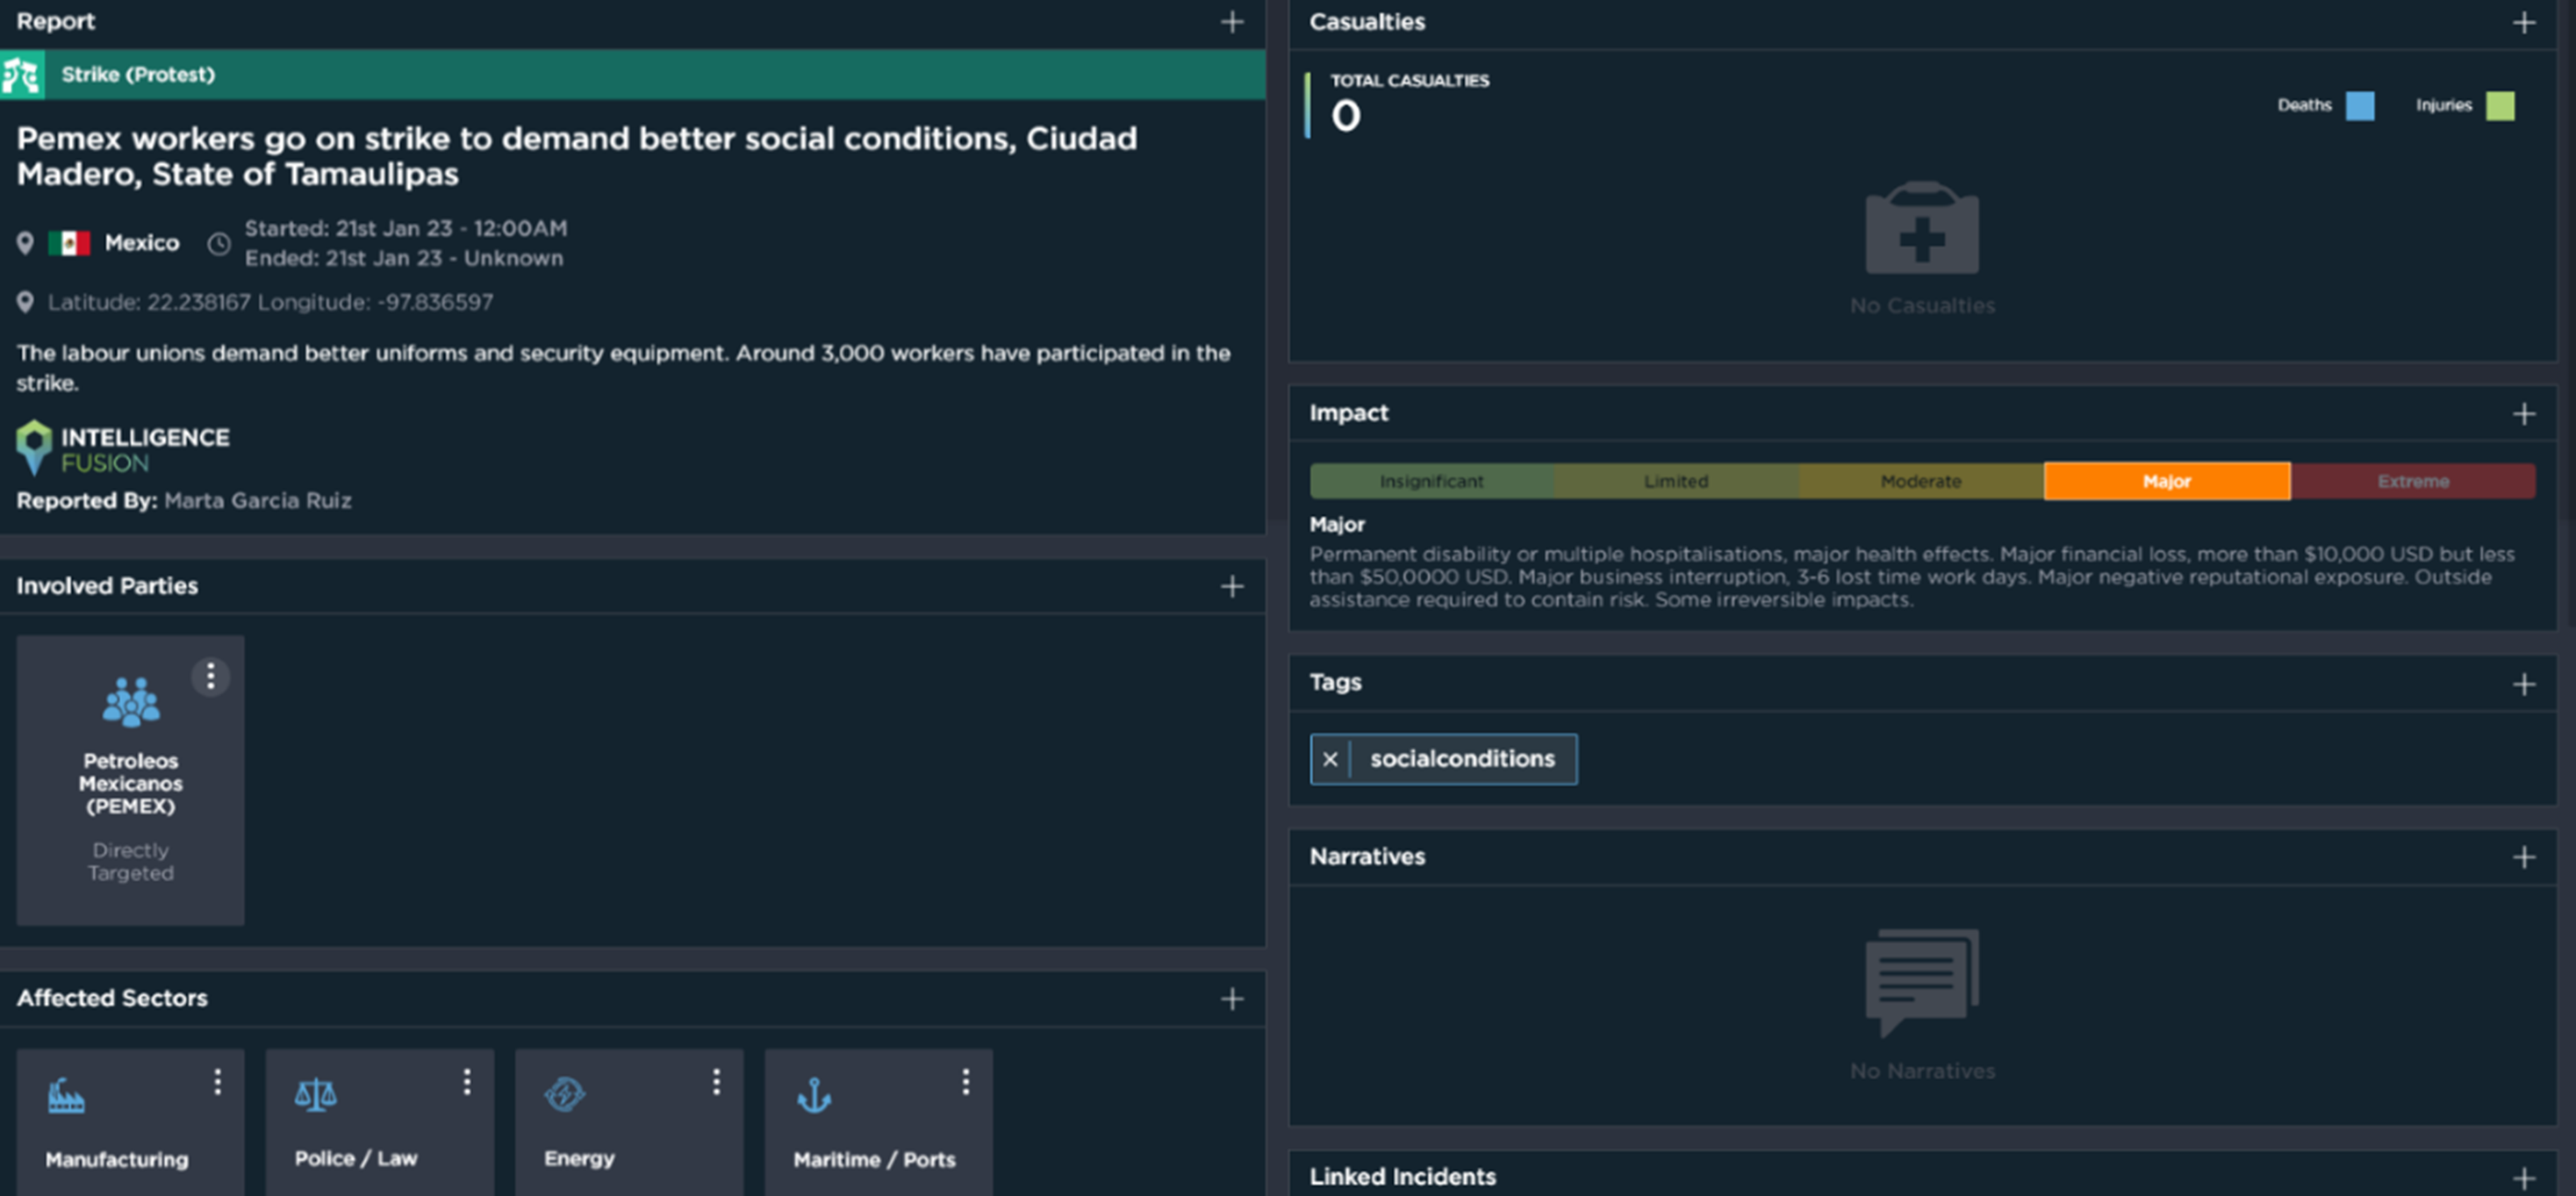The image size is (2576, 1196).
Task: Click the Manufacturing factory icon
Action: (x=66, y=1096)
